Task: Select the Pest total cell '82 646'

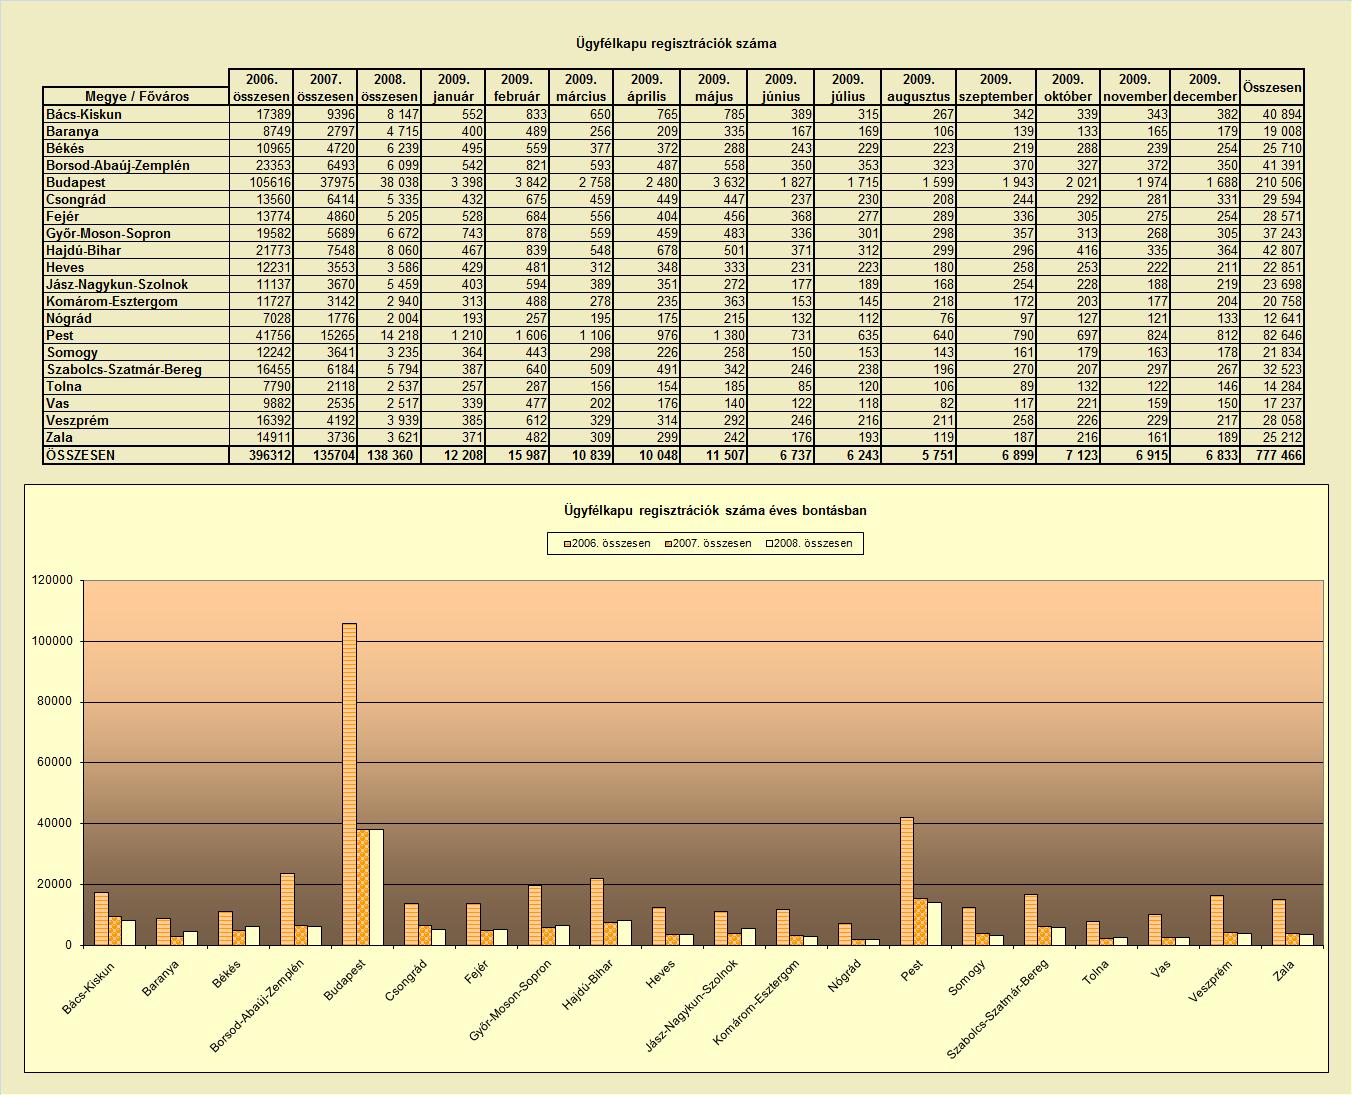Action: tap(1272, 335)
